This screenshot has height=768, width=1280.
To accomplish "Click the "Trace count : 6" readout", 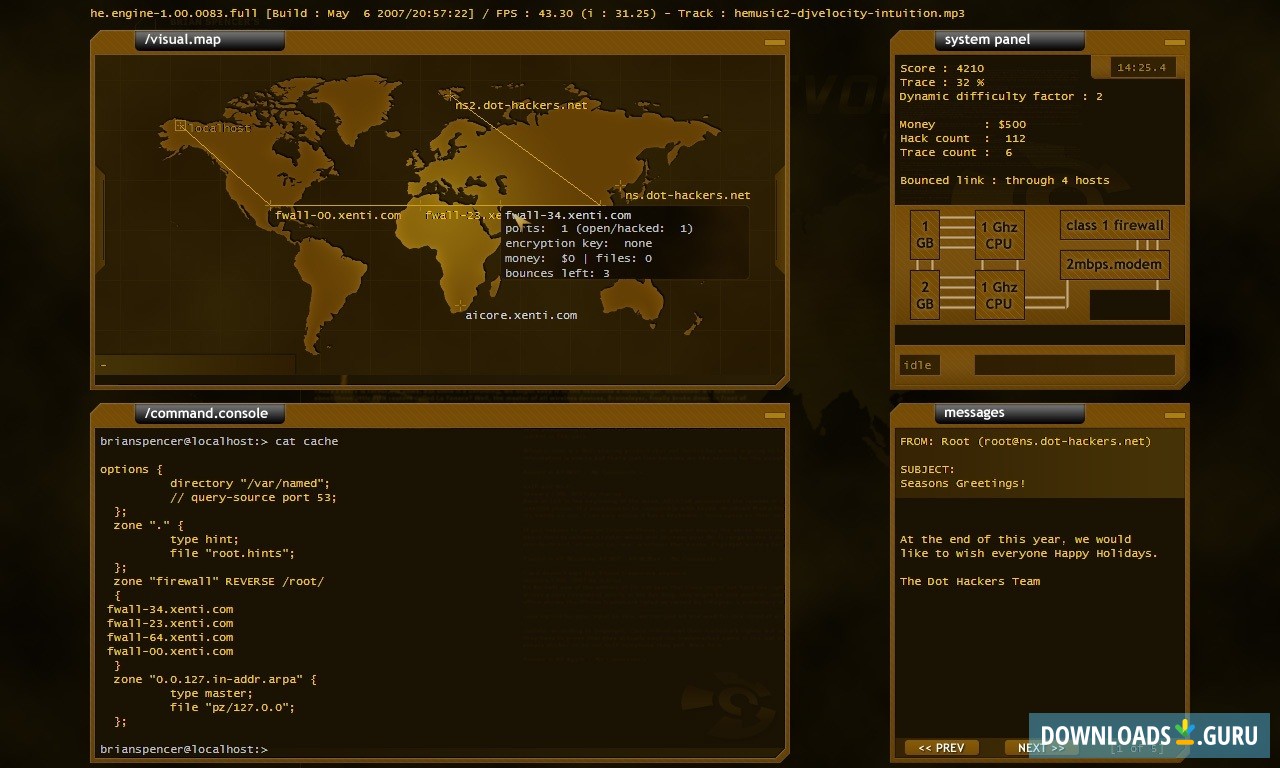I will tap(956, 153).
